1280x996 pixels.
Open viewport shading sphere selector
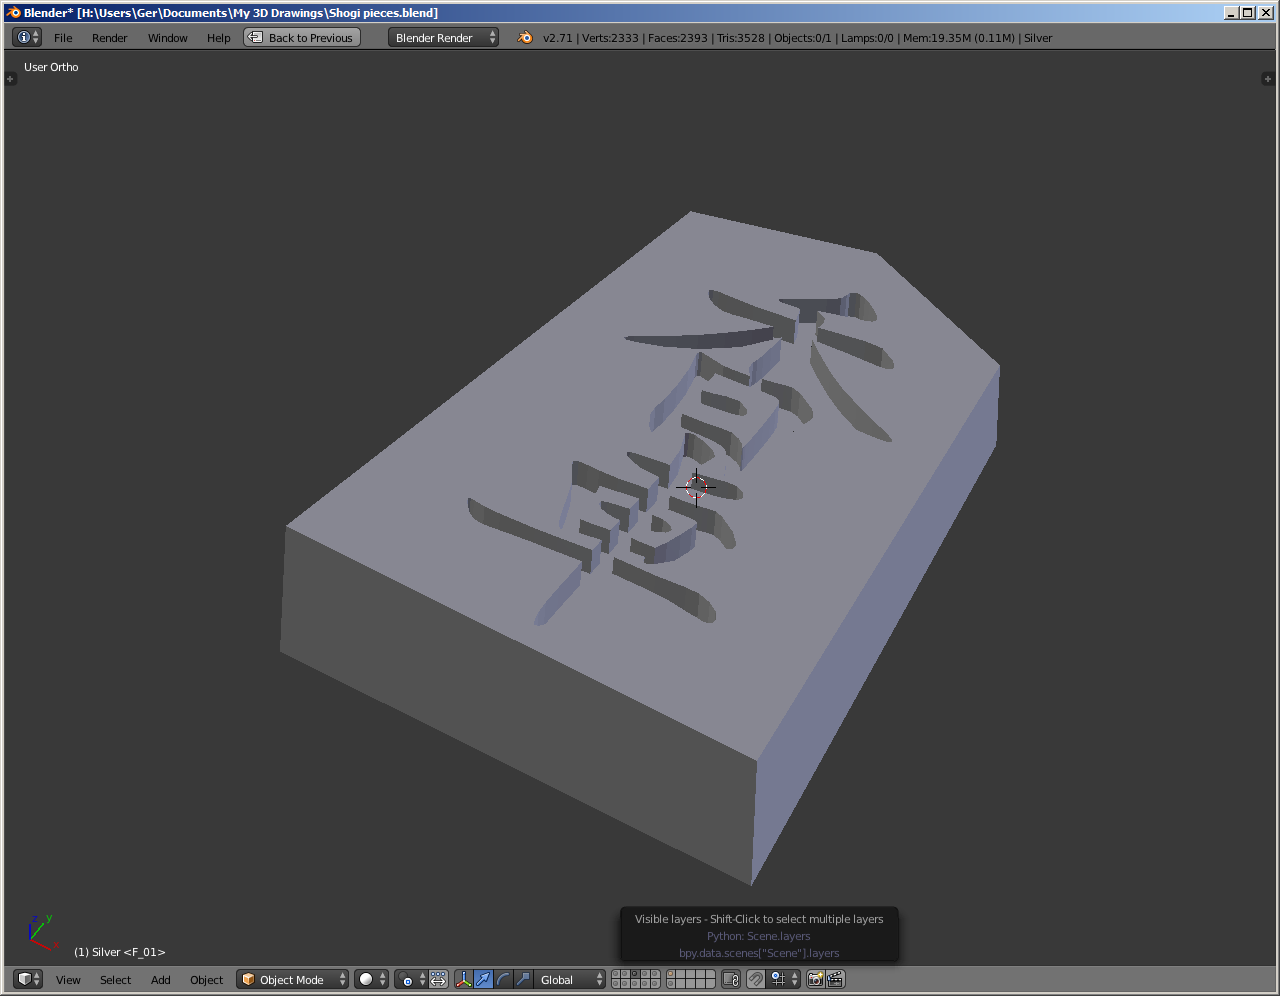pos(371,979)
